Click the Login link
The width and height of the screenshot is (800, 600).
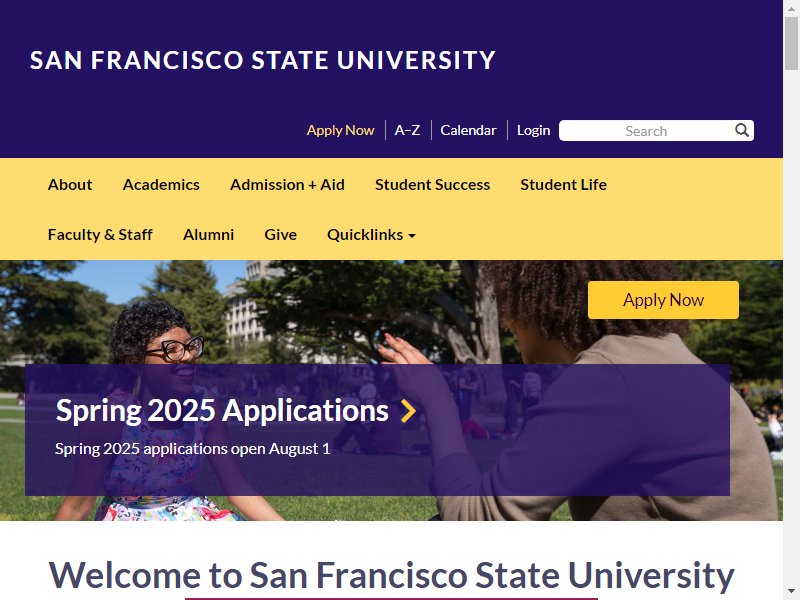533,130
